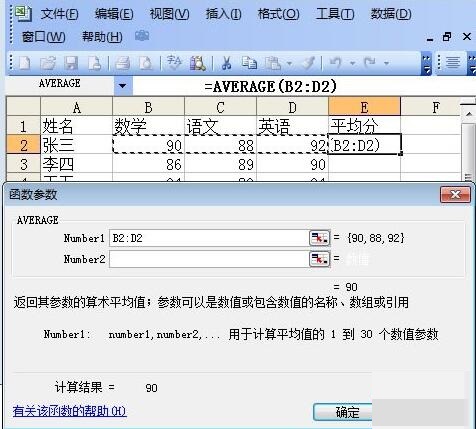Click the Copy toolbar icon
This screenshot has height=429, width=476.
click(249, 63)
